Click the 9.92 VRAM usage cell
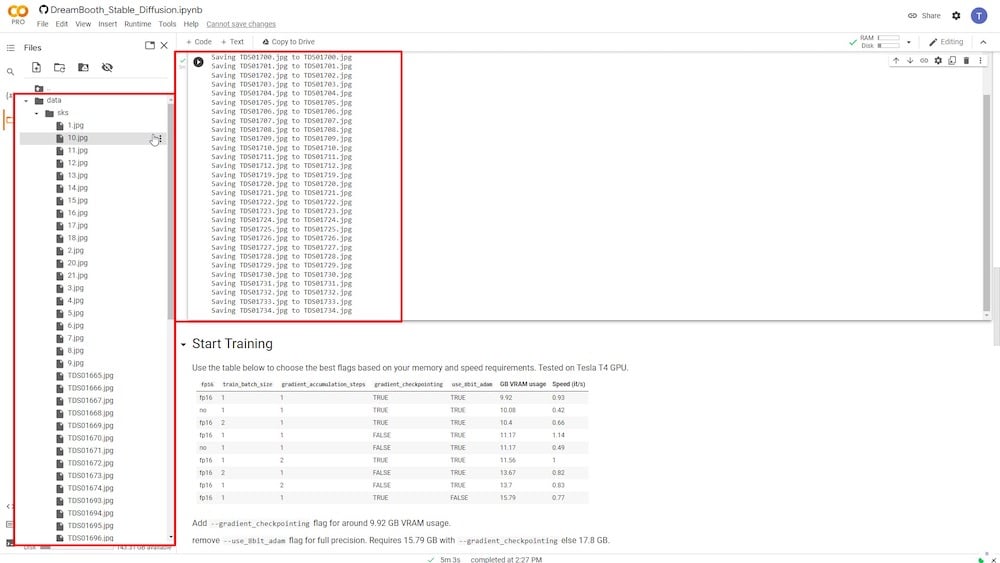Screen dimensions: 1000x563 (x=506, y=398)
